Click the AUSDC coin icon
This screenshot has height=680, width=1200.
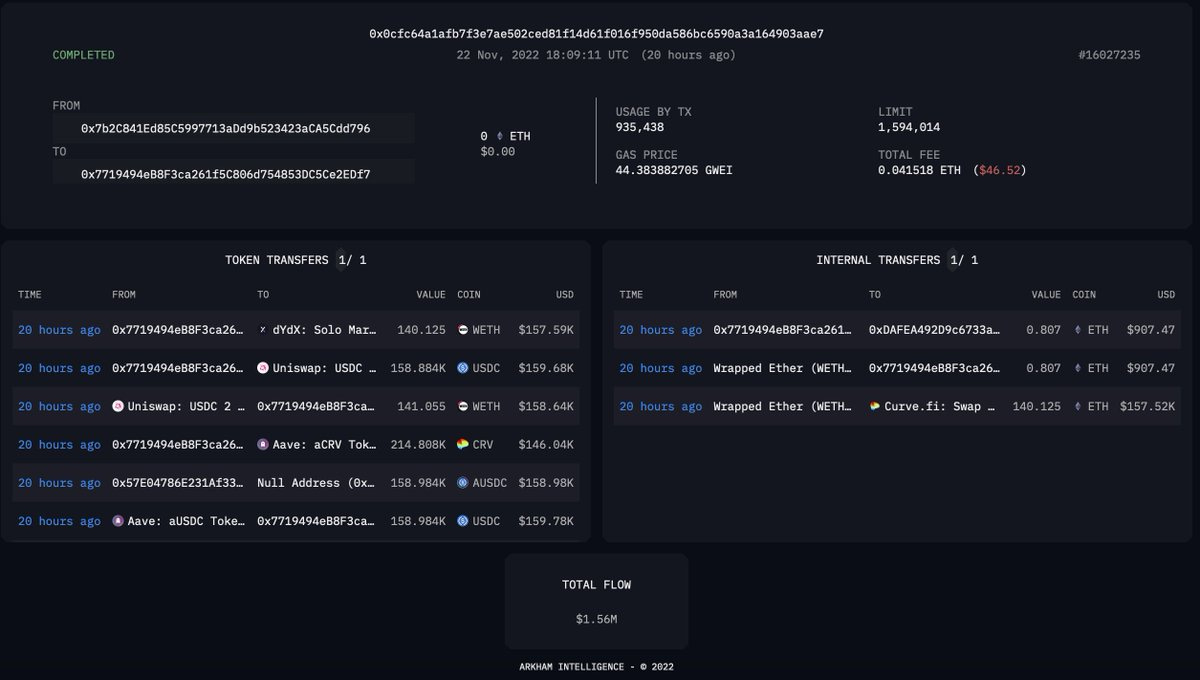(463, 483)
